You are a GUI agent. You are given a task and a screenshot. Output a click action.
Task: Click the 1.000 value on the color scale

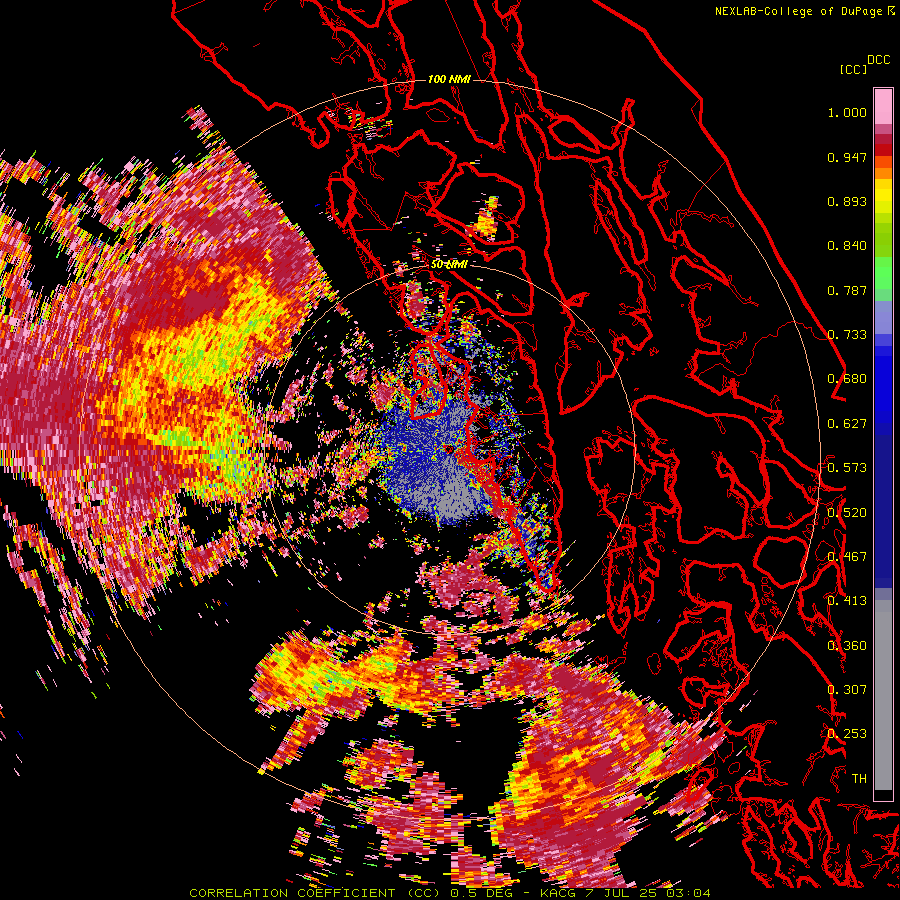pos(847,112)
